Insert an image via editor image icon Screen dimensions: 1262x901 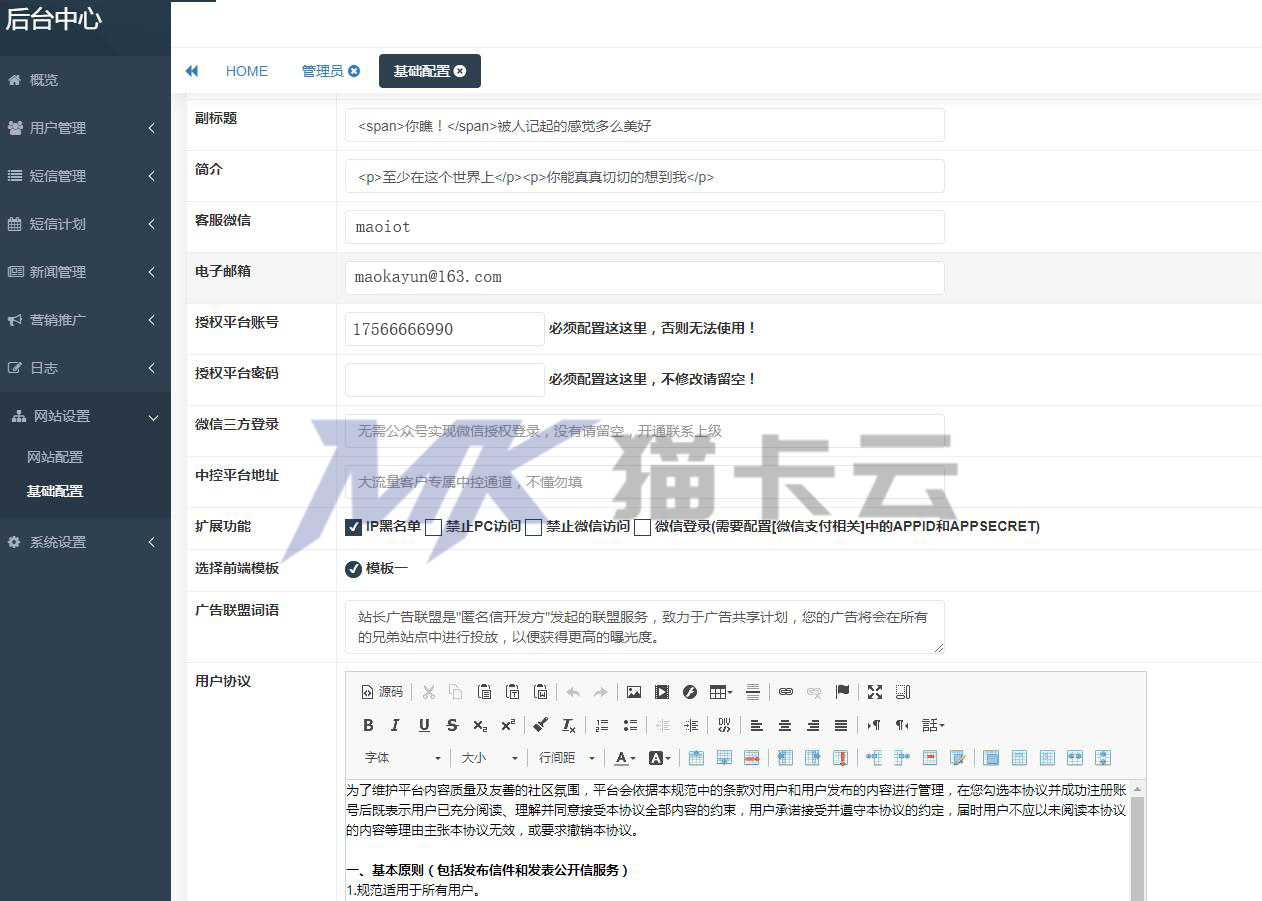point(634,692)
